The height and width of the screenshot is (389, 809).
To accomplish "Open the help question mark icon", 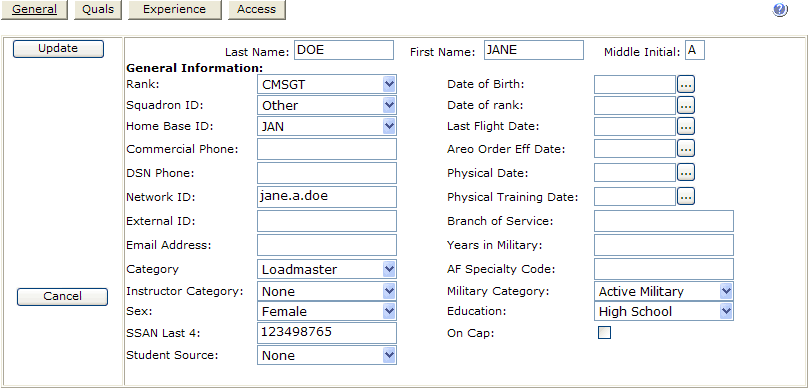I will pyautogui.click(x=780, y=10).
